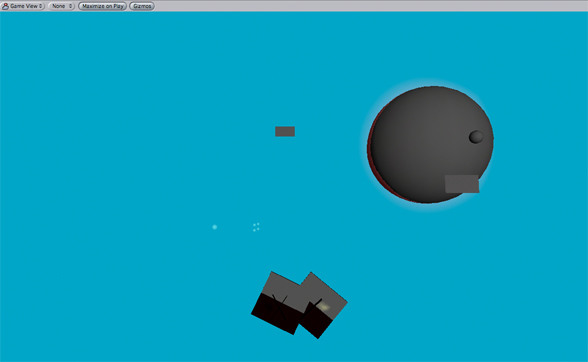Toggle the Gizmos button
Screen dimensions: 588x362
pyautogui.click(x=142, y=6)
